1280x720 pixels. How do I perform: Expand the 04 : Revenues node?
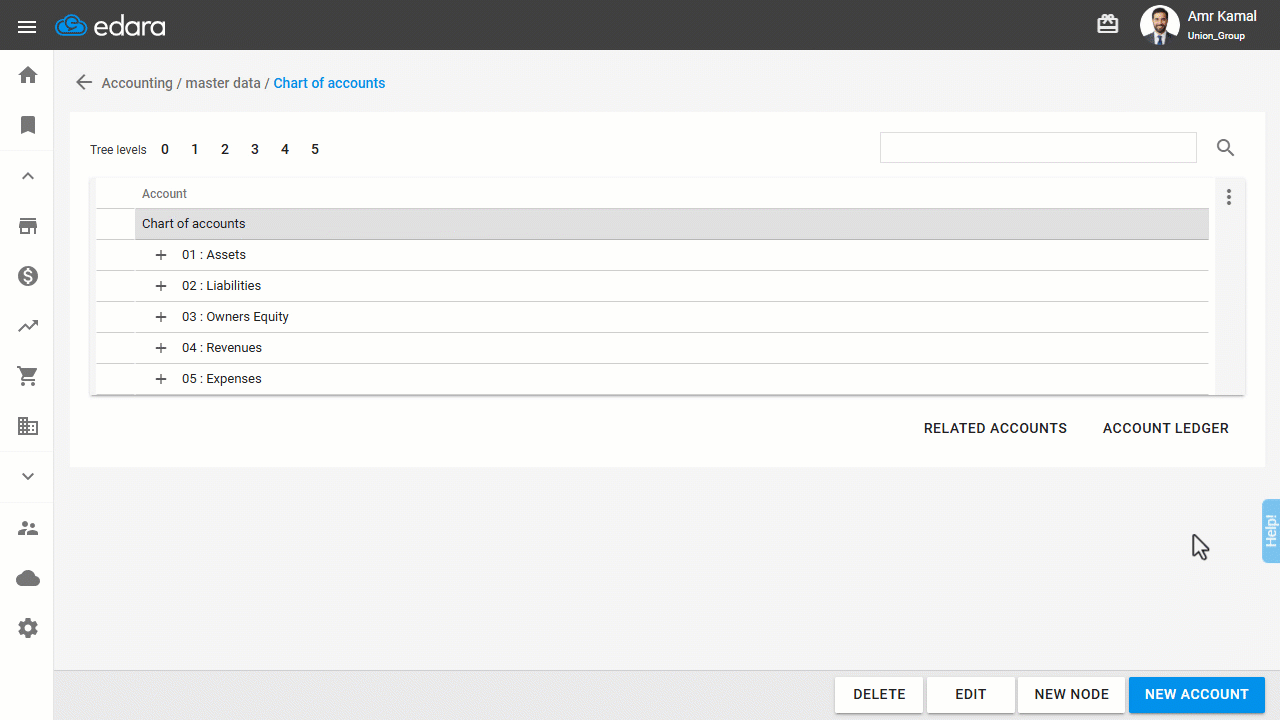click(x=161, y=348)
